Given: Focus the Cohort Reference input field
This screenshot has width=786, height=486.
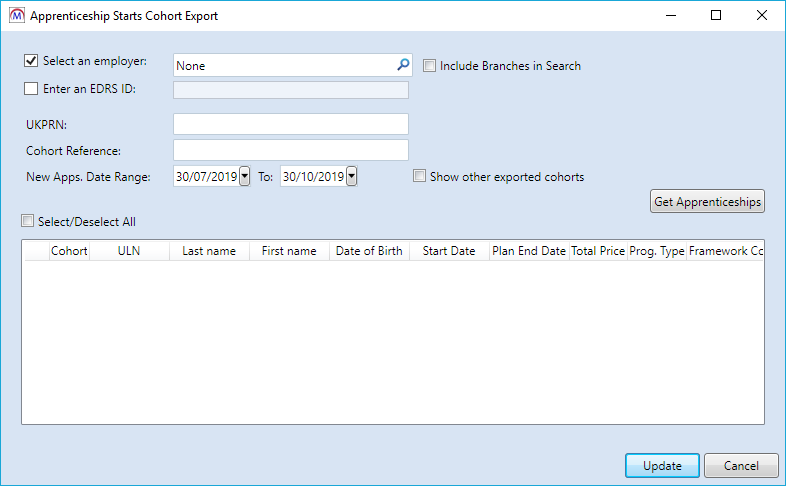Looking at the screenshot, I should 290,150.
